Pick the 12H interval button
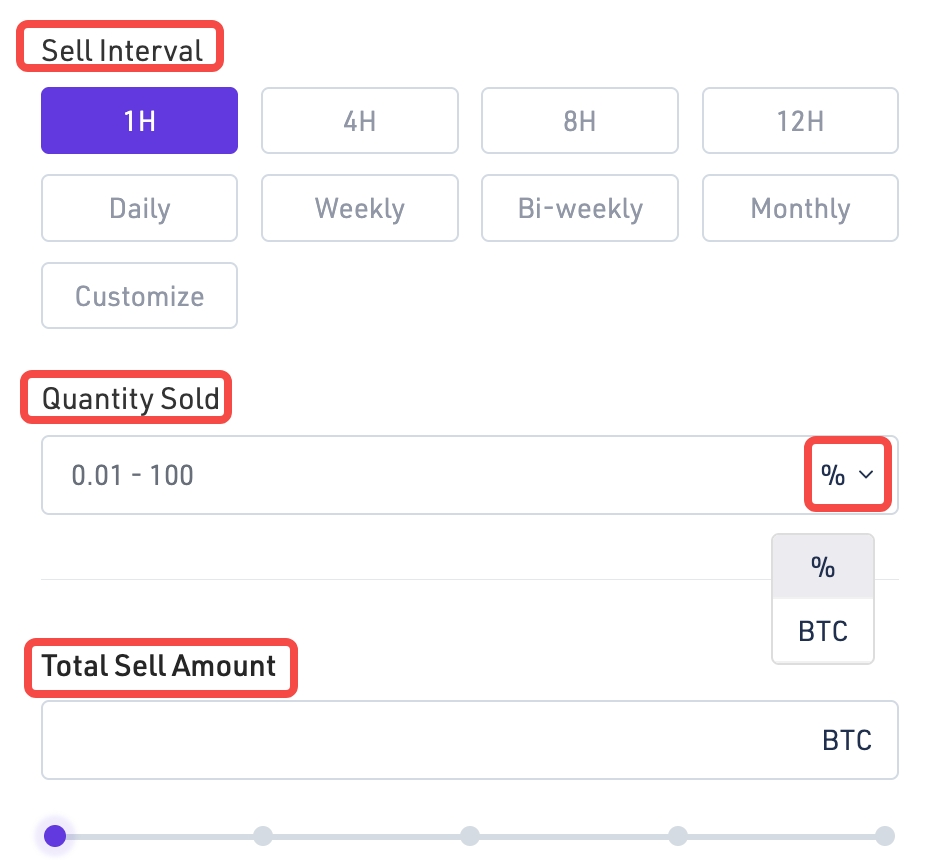 800,121
